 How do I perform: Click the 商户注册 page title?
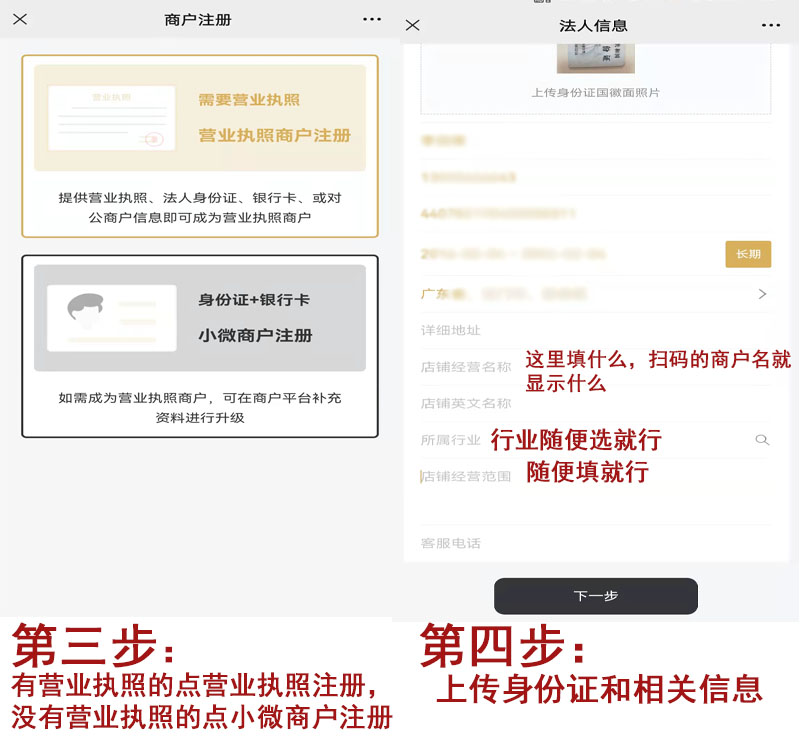tap(198, 20)
